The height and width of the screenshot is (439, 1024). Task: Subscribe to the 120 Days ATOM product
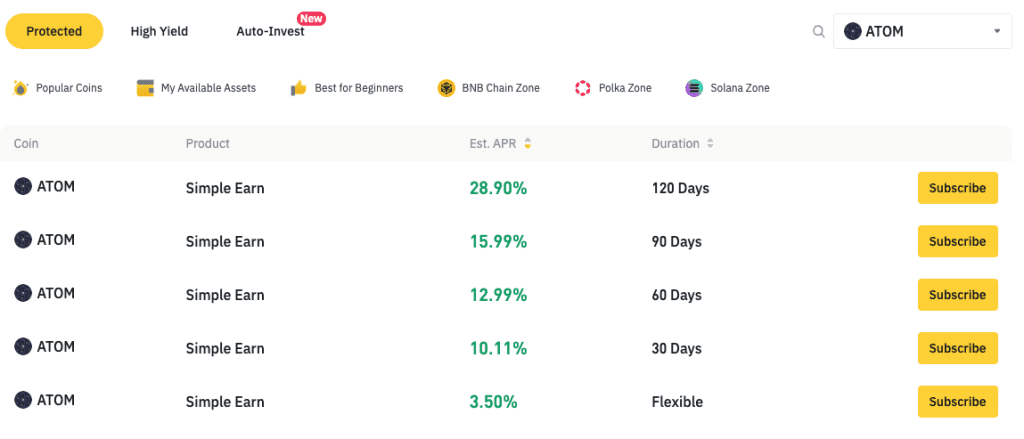[957, 188]
